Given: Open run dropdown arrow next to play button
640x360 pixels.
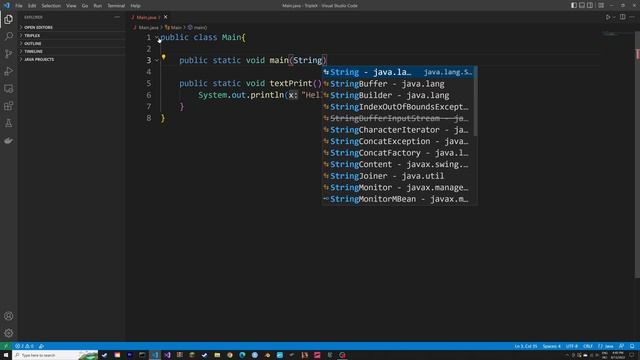Looking at the screenshot, I should point(614,17).
